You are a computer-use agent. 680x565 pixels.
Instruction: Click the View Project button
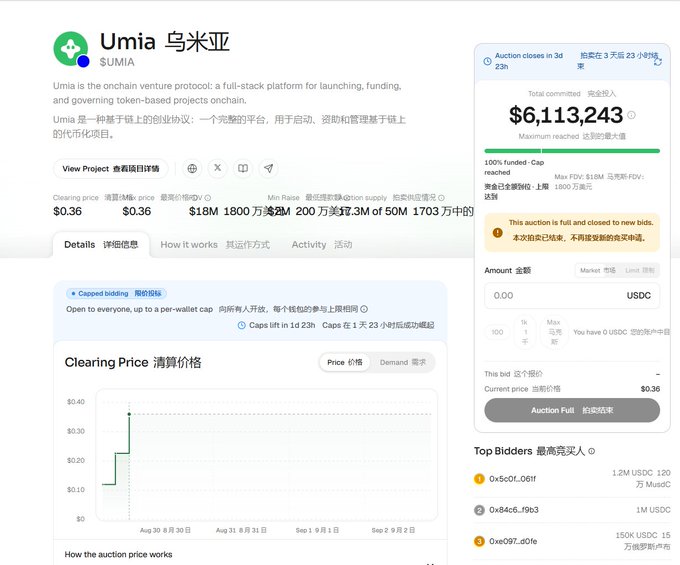pos(111,169)
